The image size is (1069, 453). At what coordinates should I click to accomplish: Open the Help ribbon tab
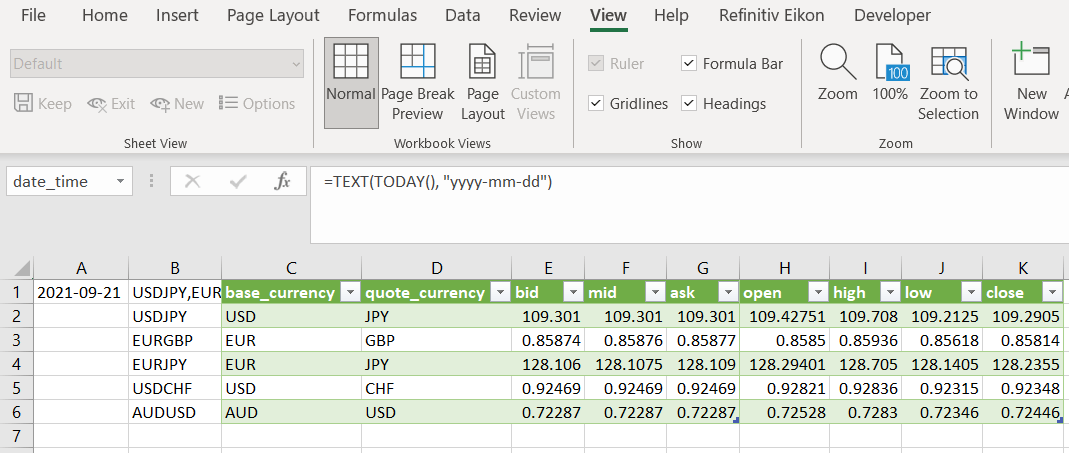click(x=671, y=15)
